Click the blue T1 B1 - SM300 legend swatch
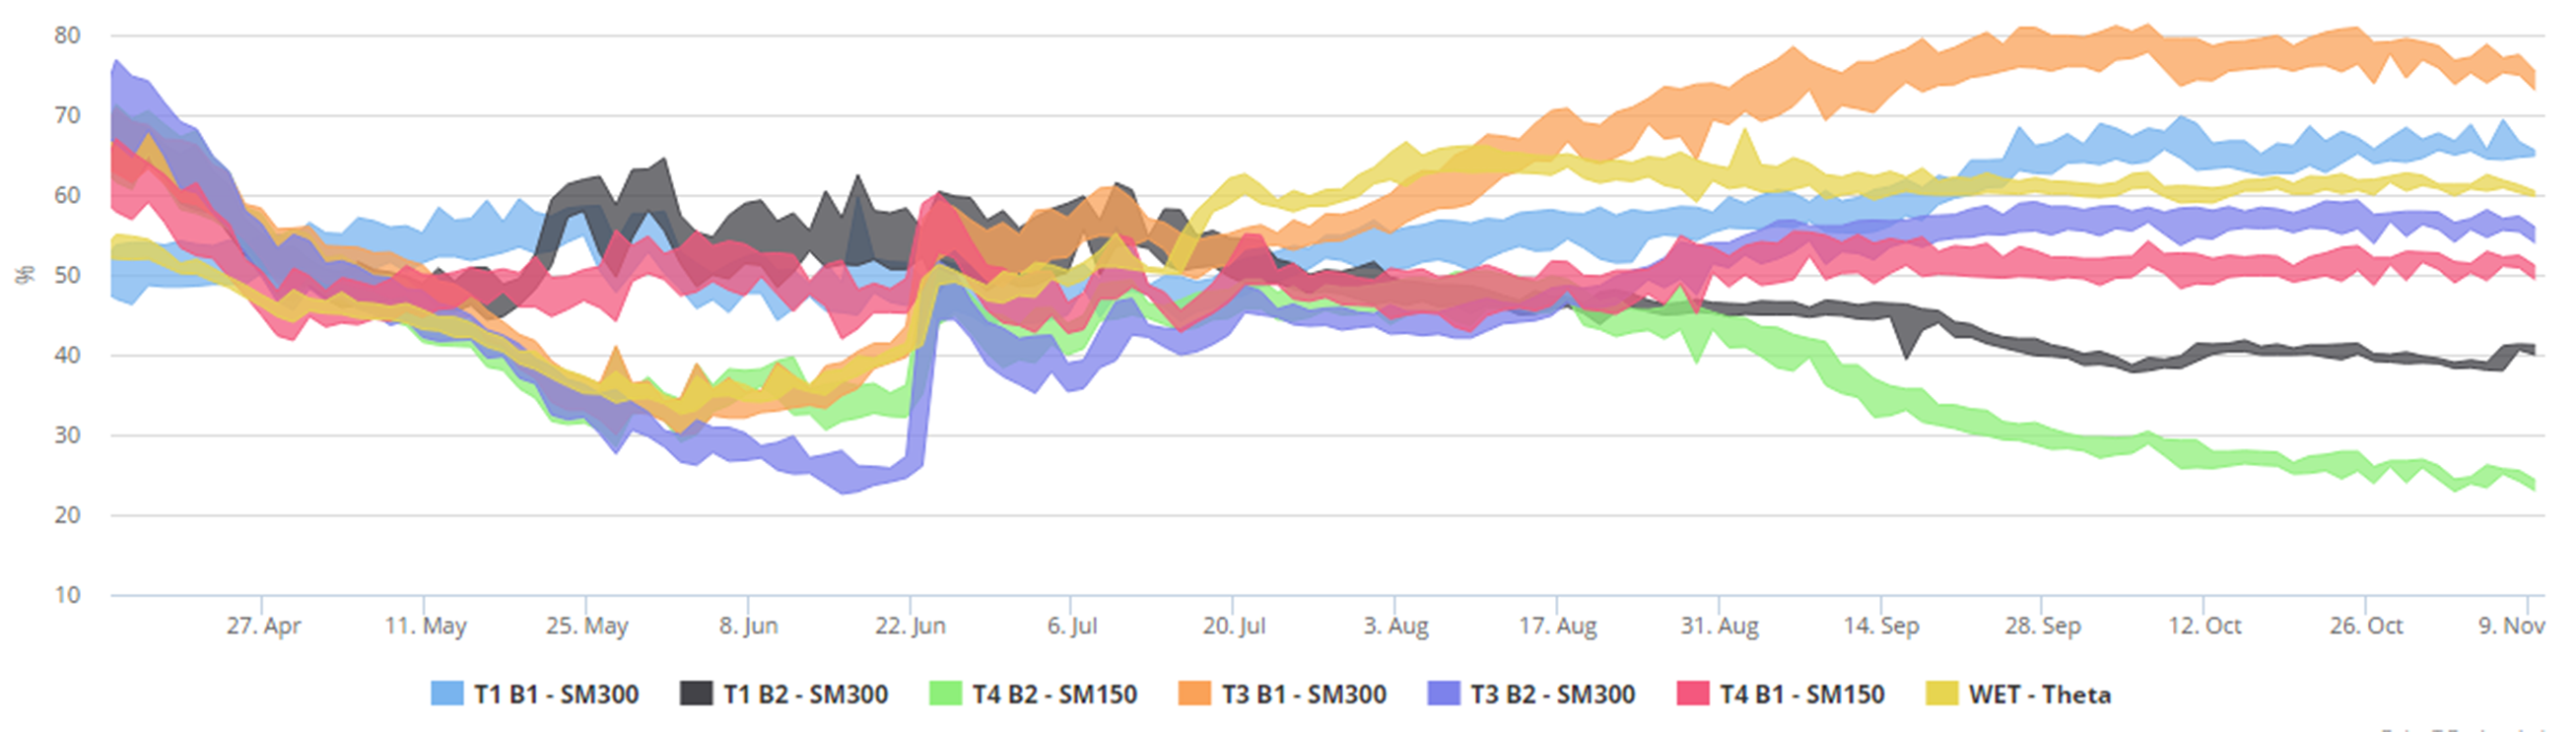Screen dimensions: 2576x732 447,694
